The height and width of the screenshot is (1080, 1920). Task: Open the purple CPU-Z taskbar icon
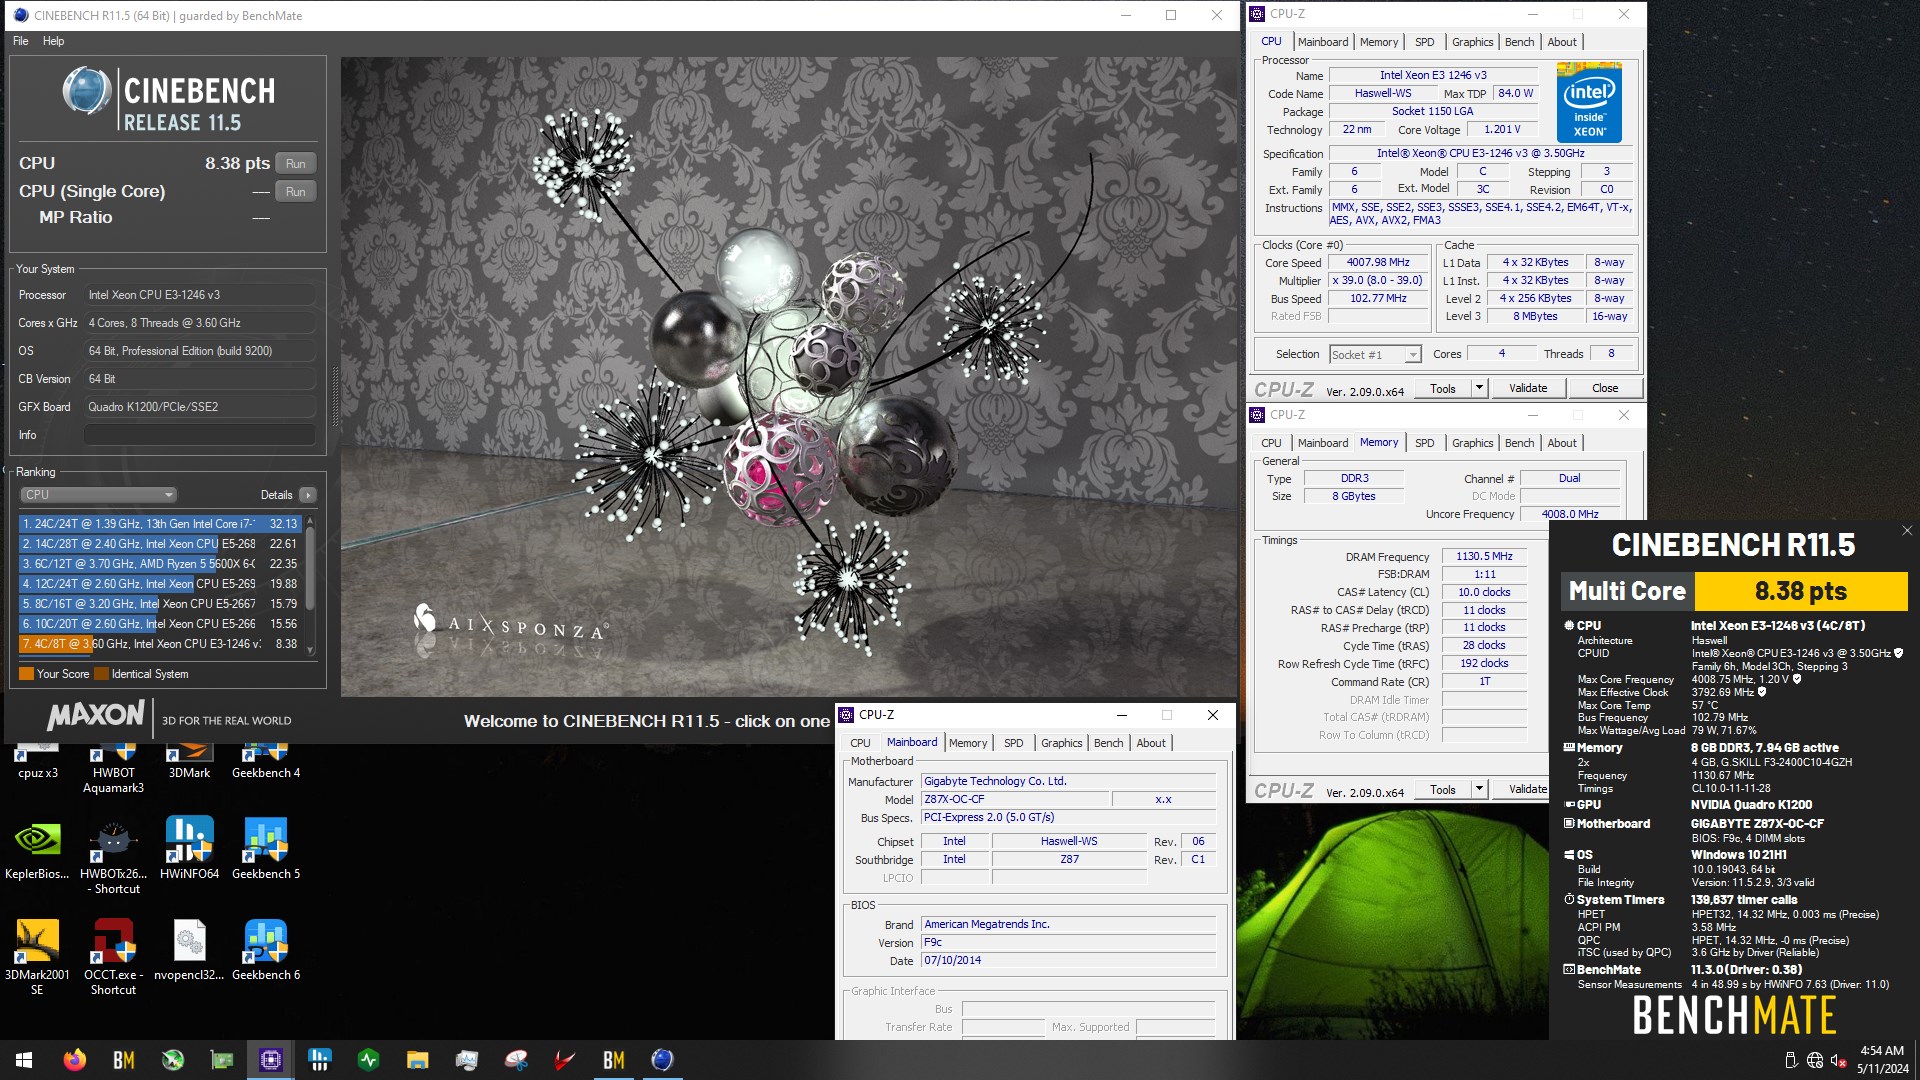[270, 1060]
